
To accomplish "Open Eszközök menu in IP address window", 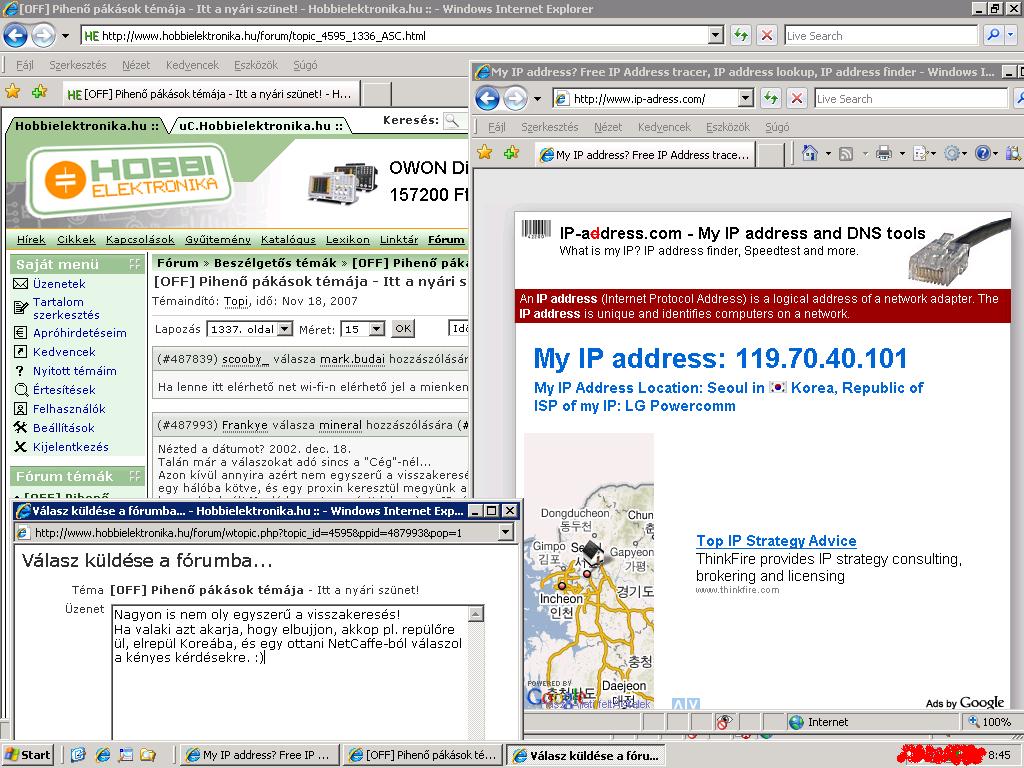I will [x=728, y=127].
